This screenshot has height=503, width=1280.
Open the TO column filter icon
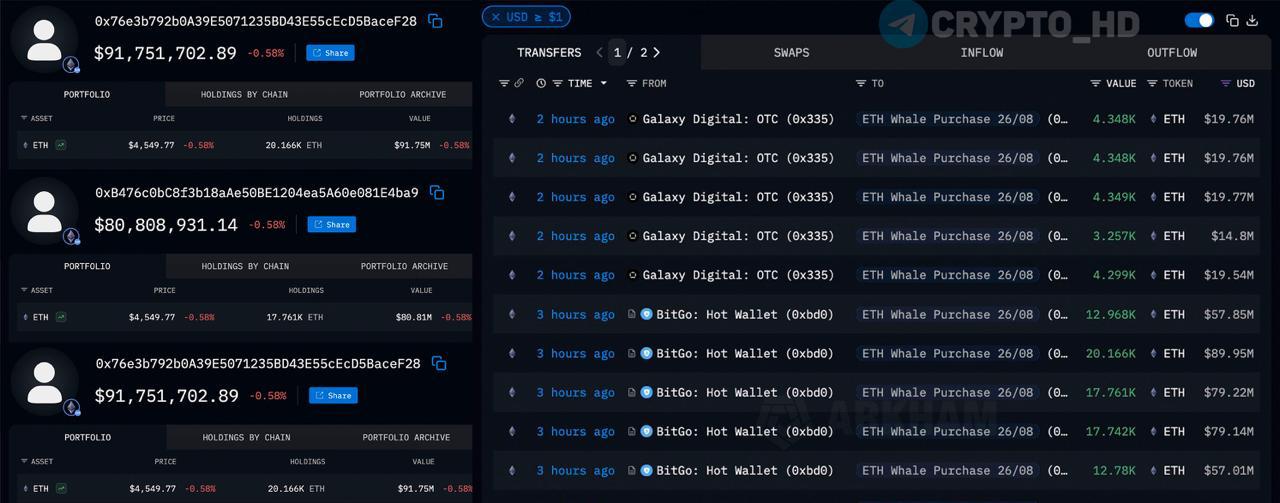tap(861, 83)
